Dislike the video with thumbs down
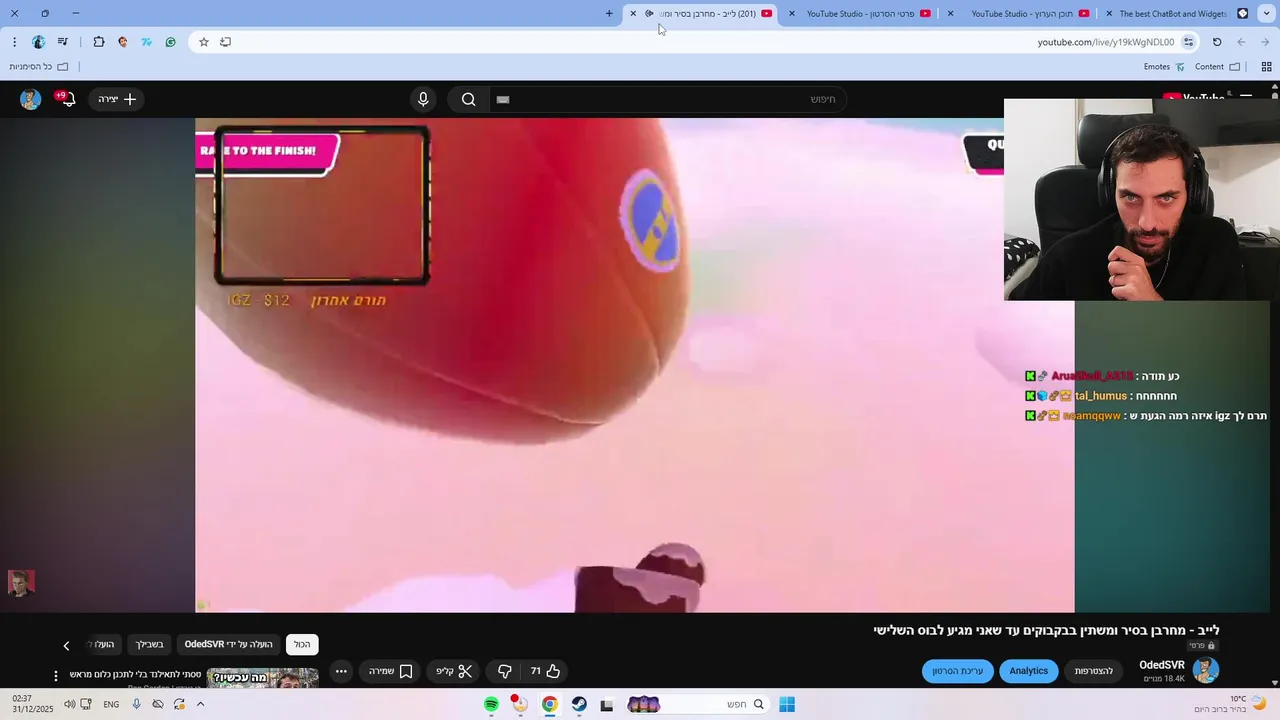Viewport: 1280px width, 720px height. coord(505,671)
